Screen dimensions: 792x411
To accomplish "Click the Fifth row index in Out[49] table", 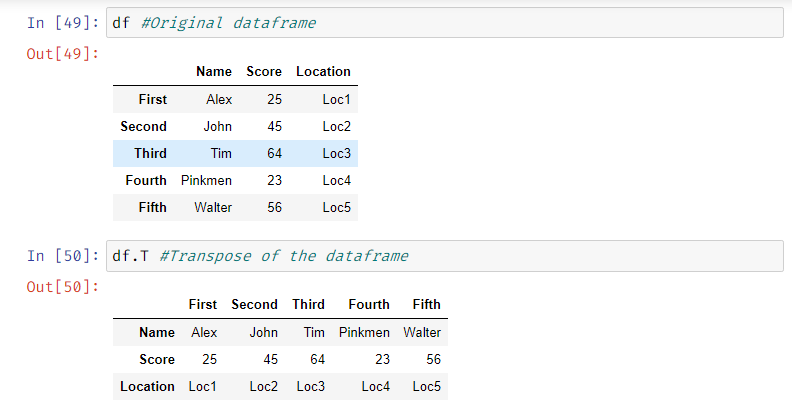I will 153,208.
